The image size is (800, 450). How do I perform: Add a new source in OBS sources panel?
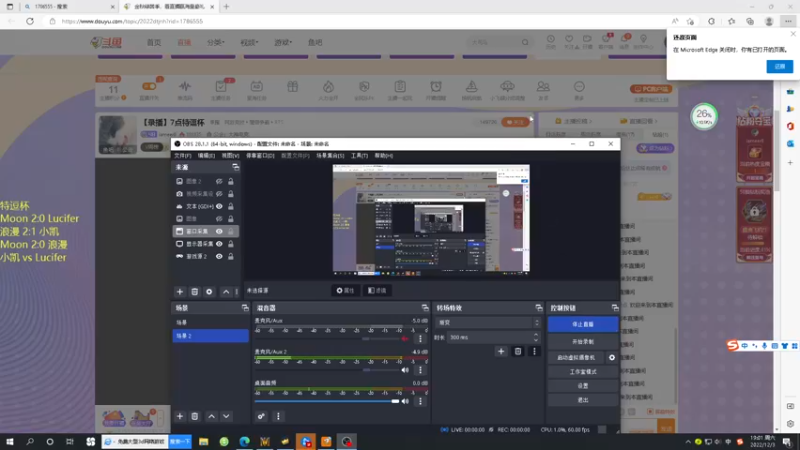pos(180,292)
